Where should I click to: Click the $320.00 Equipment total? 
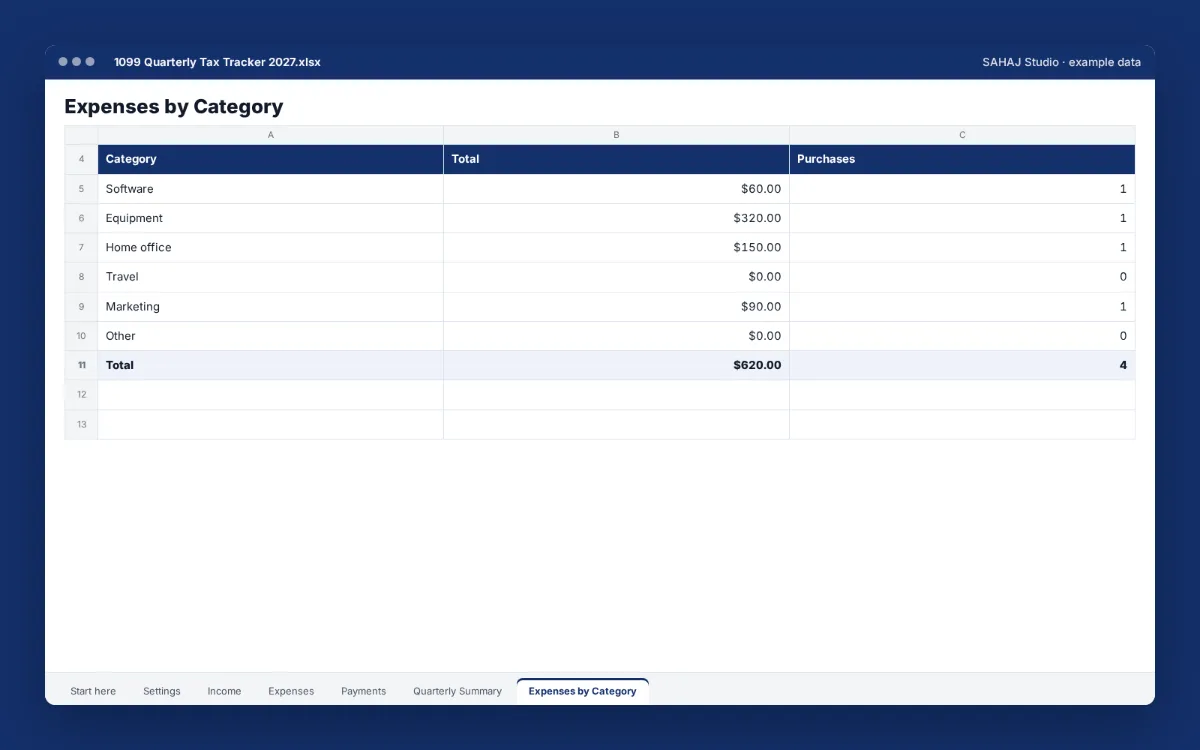616,218
